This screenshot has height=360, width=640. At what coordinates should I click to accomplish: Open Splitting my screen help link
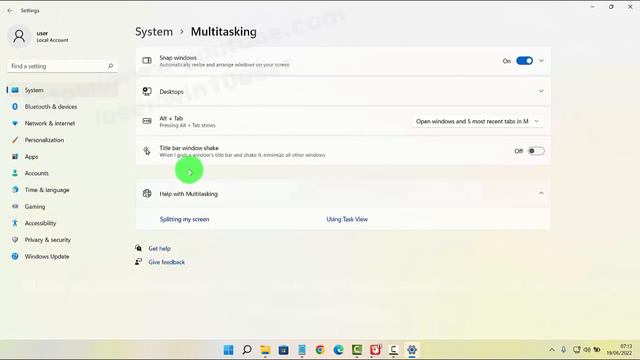[x=184, y=219]
